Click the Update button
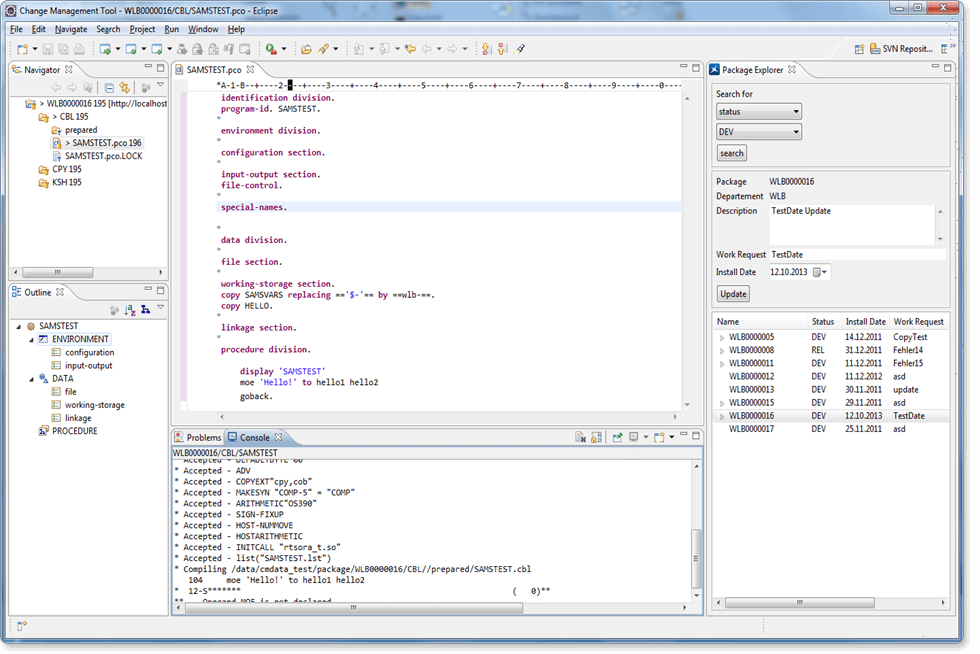 [x=733, y=293]
